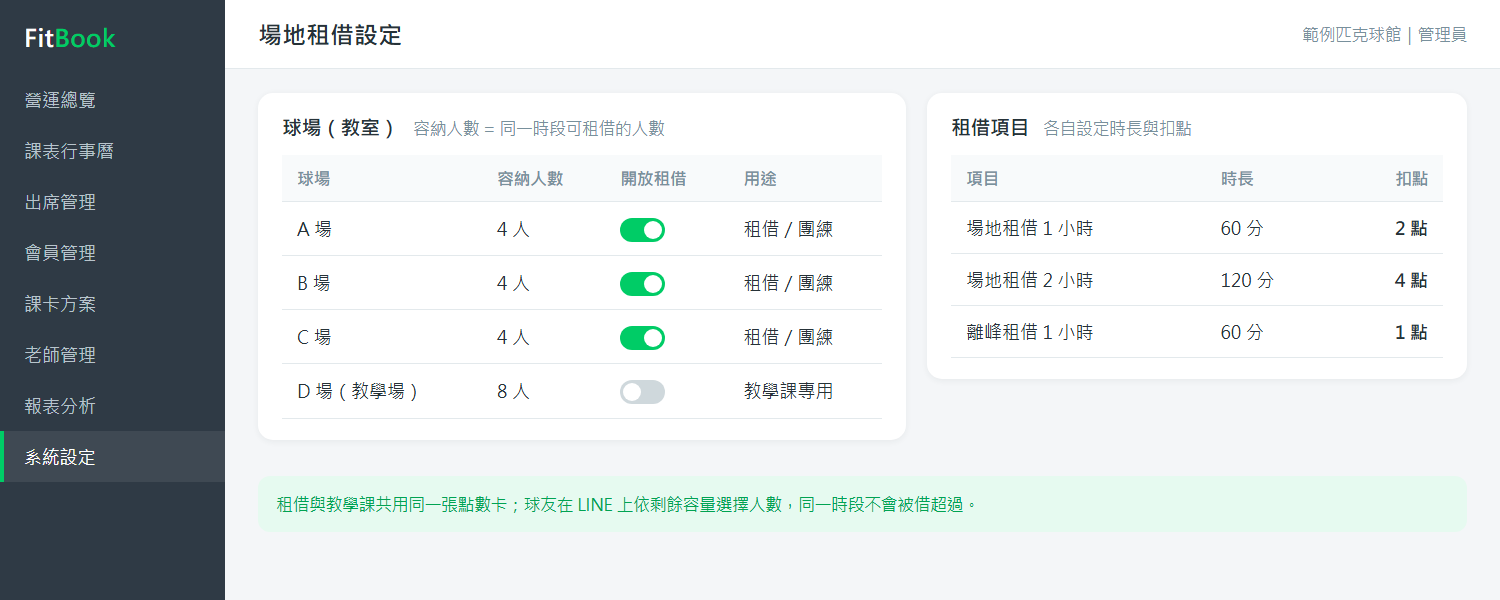1500x600 pixels.
Task: Click the green notice about 點數卡
Action: [x=862, y=504]
